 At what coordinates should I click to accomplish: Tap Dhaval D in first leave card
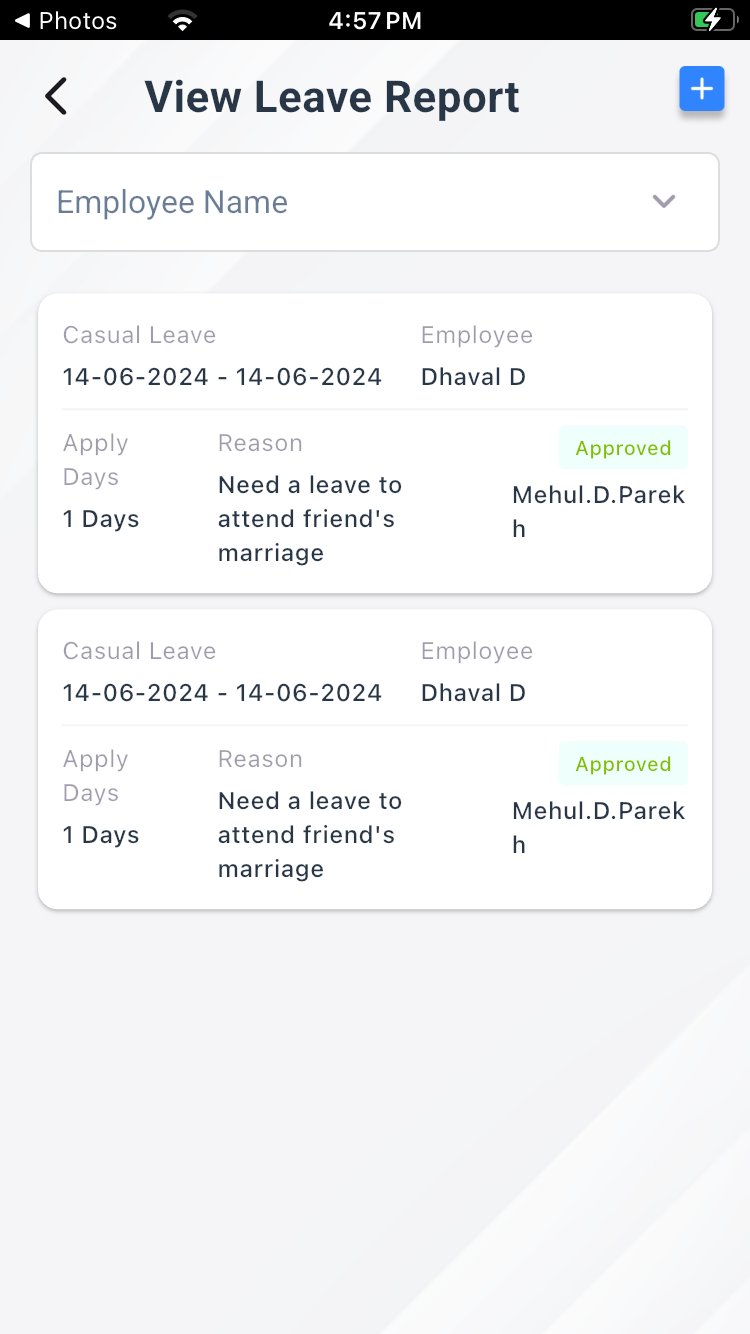tap(473, 377)
